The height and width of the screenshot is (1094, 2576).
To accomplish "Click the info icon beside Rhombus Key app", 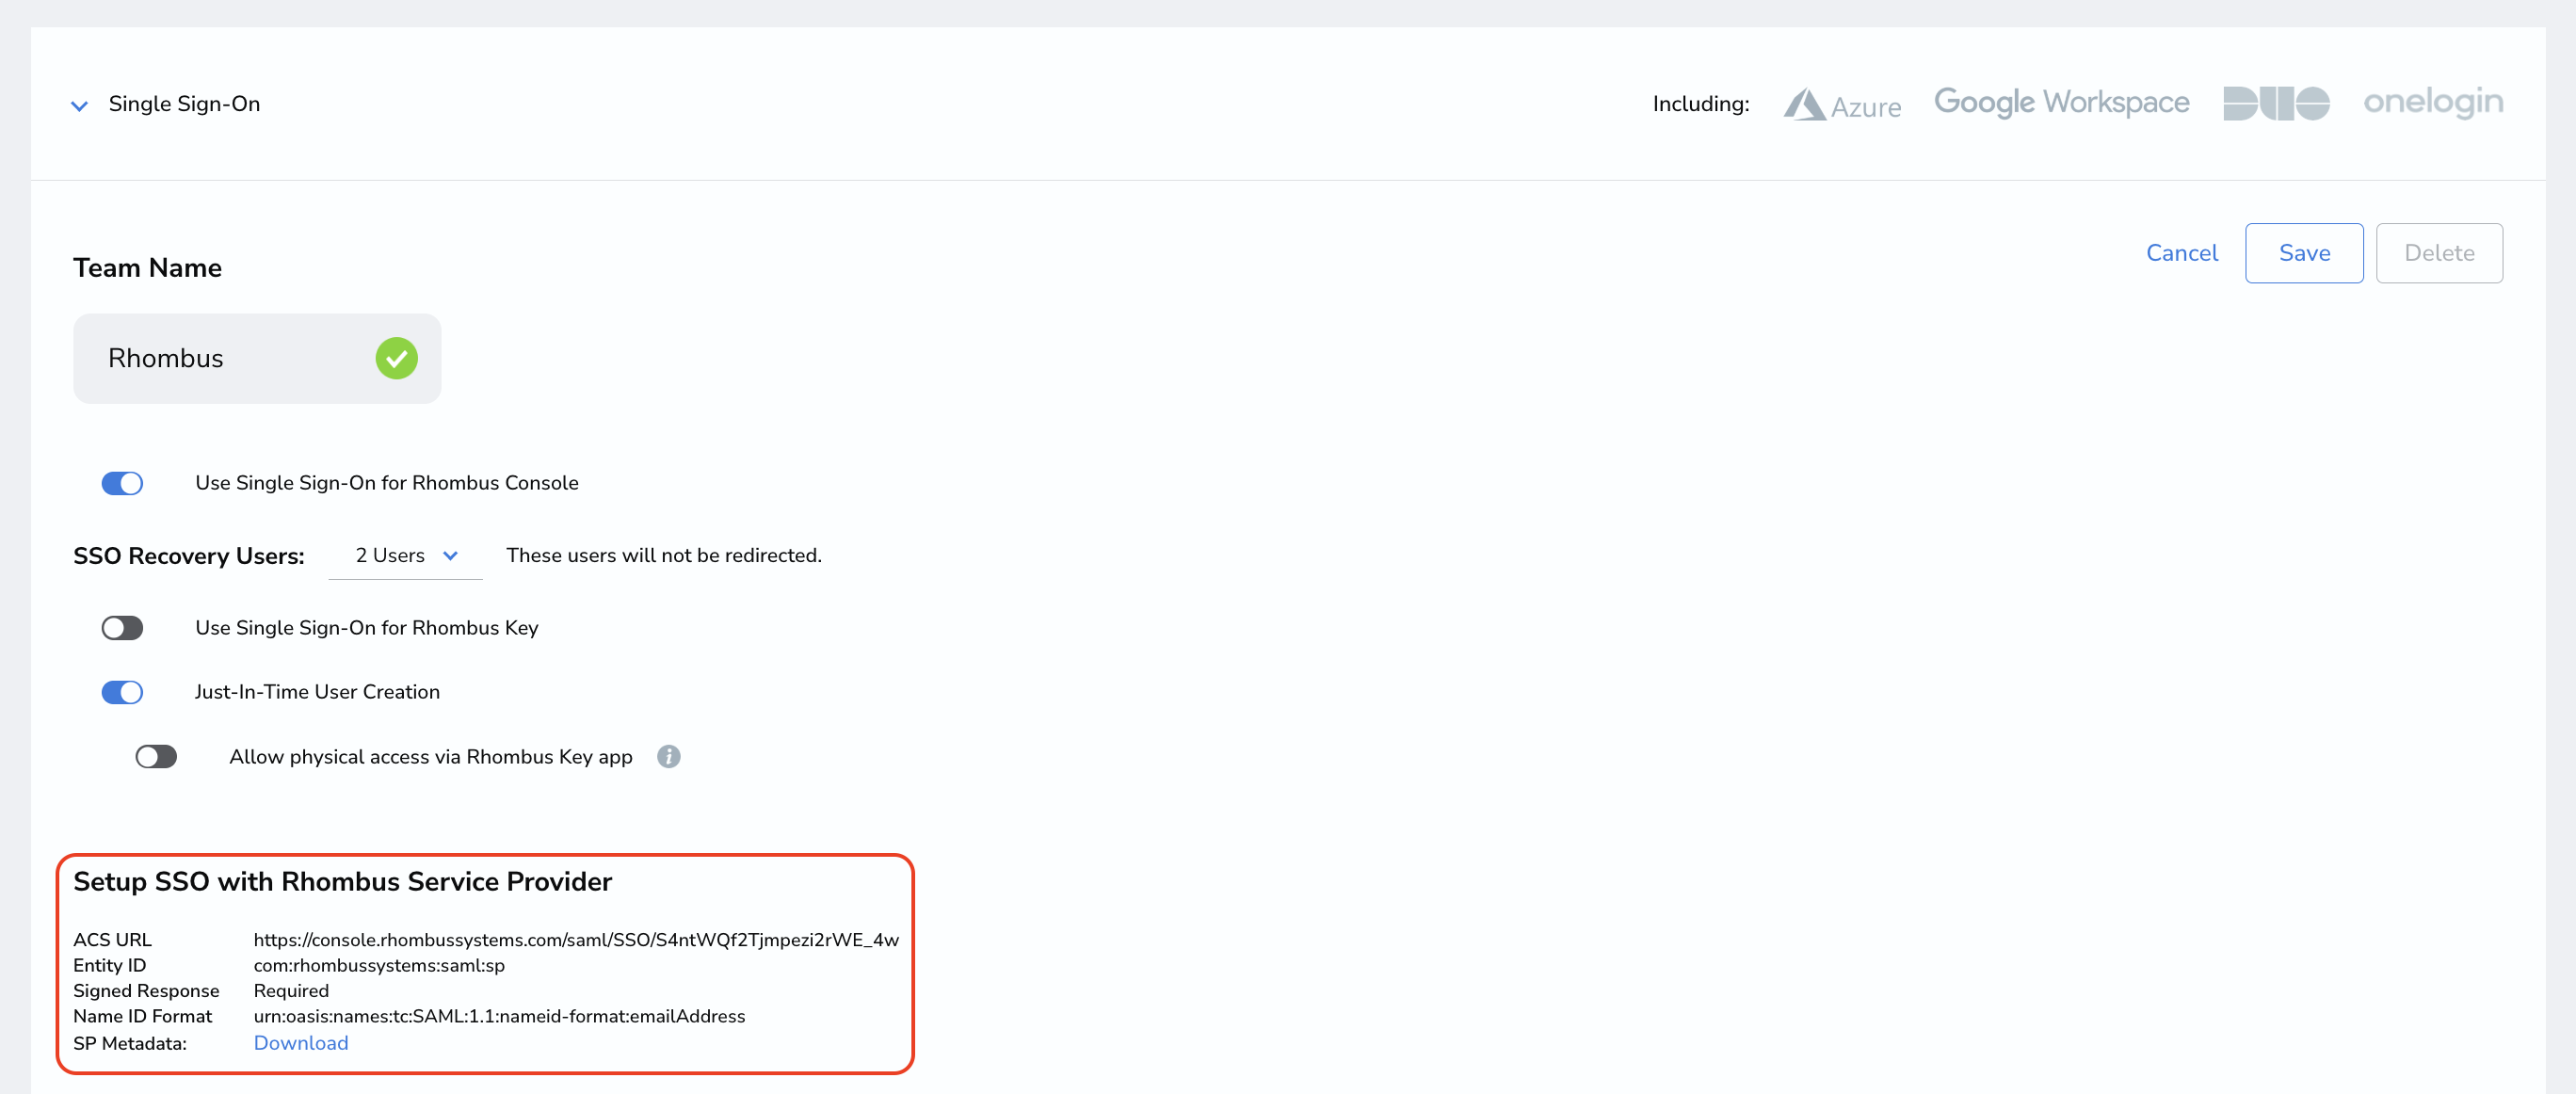I will (x=669, y=757).
